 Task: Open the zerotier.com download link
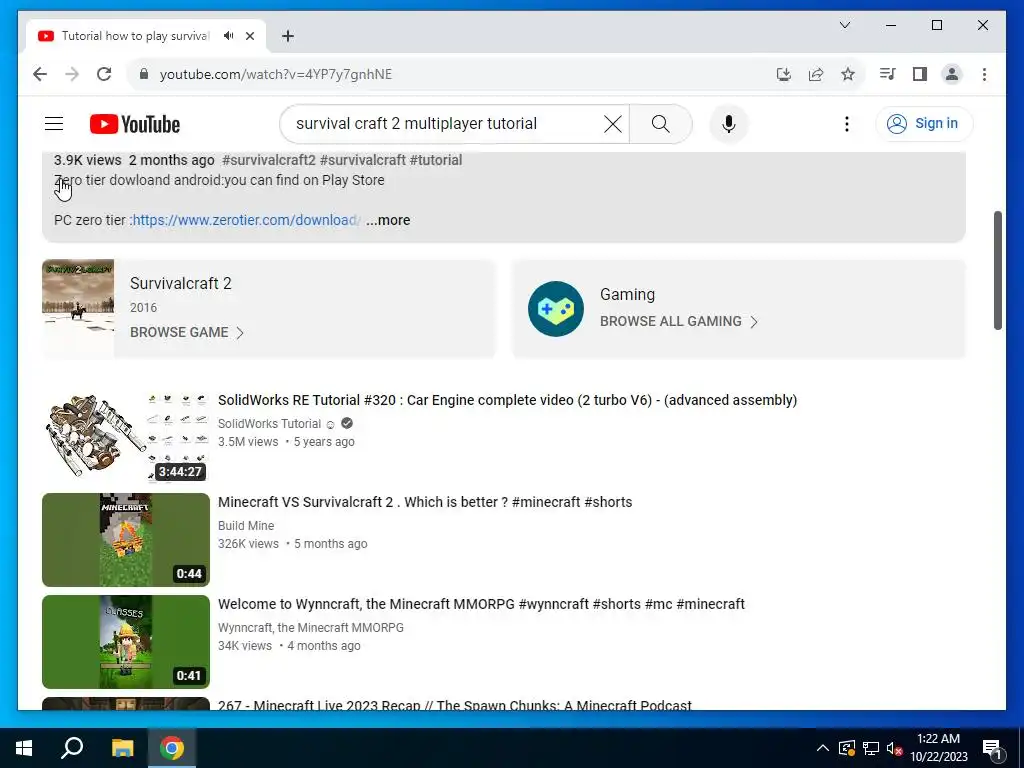[246, 220]
